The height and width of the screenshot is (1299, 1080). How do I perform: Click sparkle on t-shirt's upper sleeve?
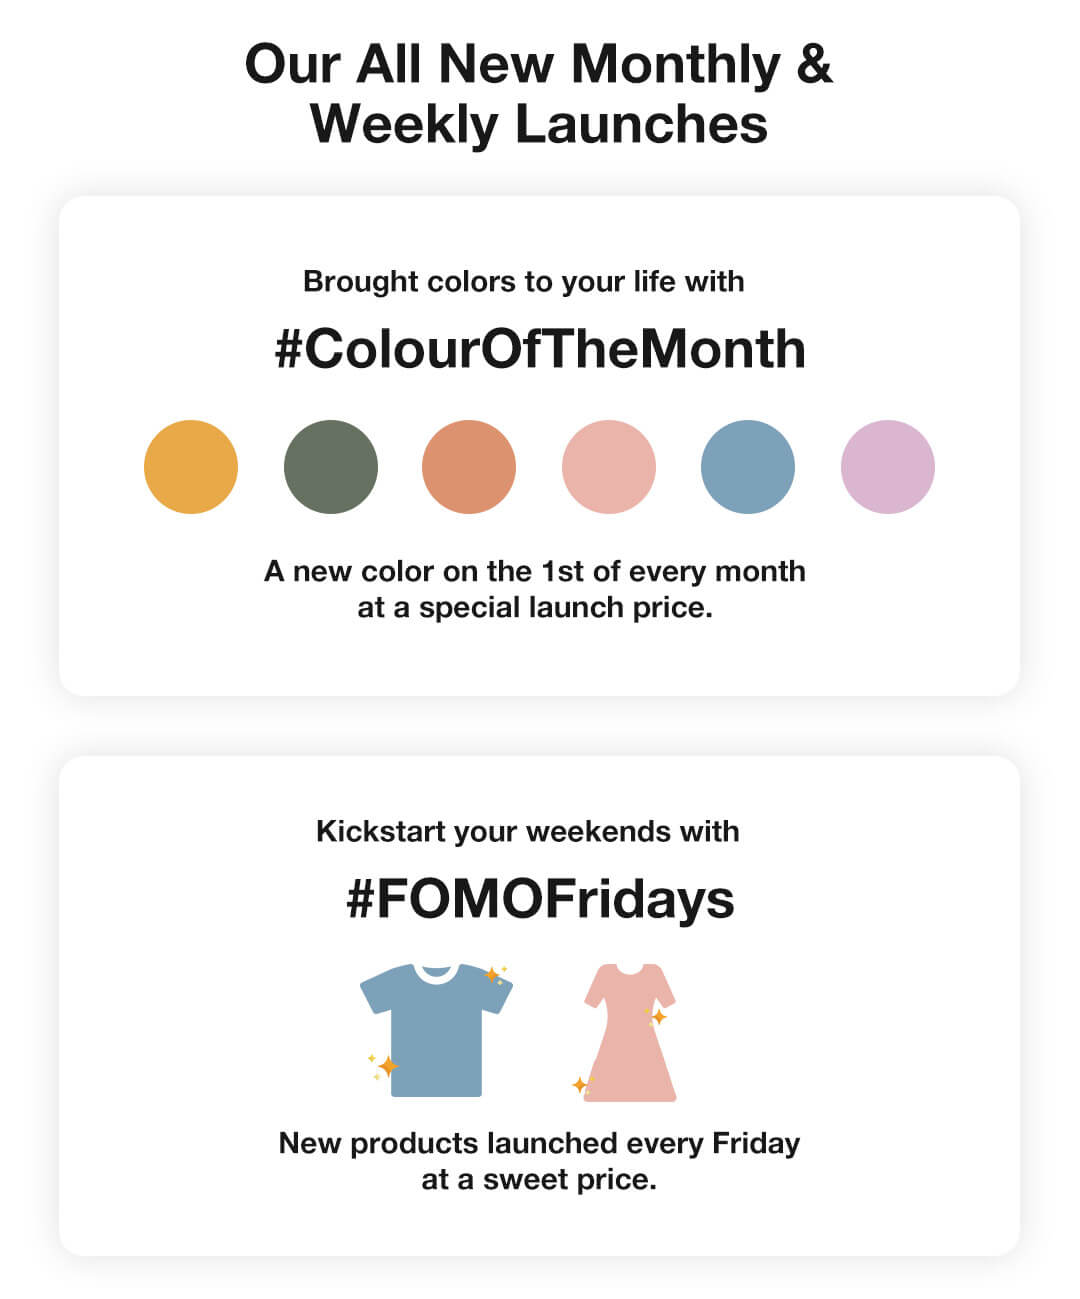point(492,974)
